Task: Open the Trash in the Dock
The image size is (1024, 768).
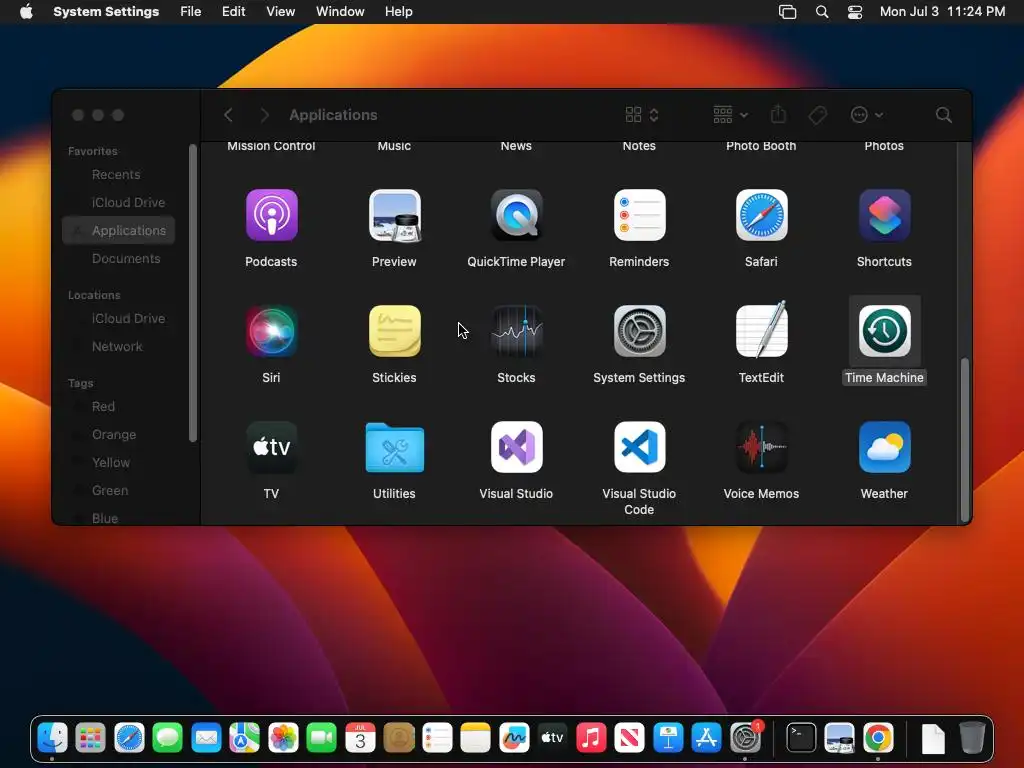Action: click(x=972, y=738)
